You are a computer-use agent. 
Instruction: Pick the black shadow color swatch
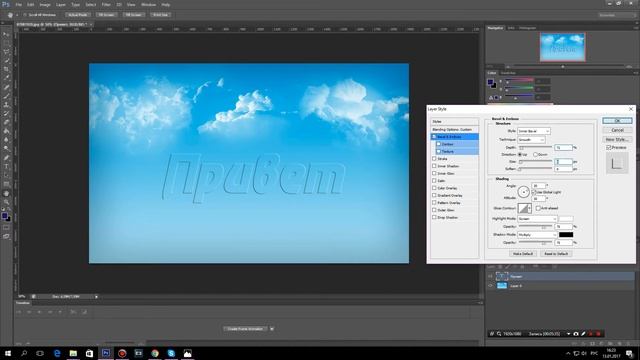coord(566,235)
